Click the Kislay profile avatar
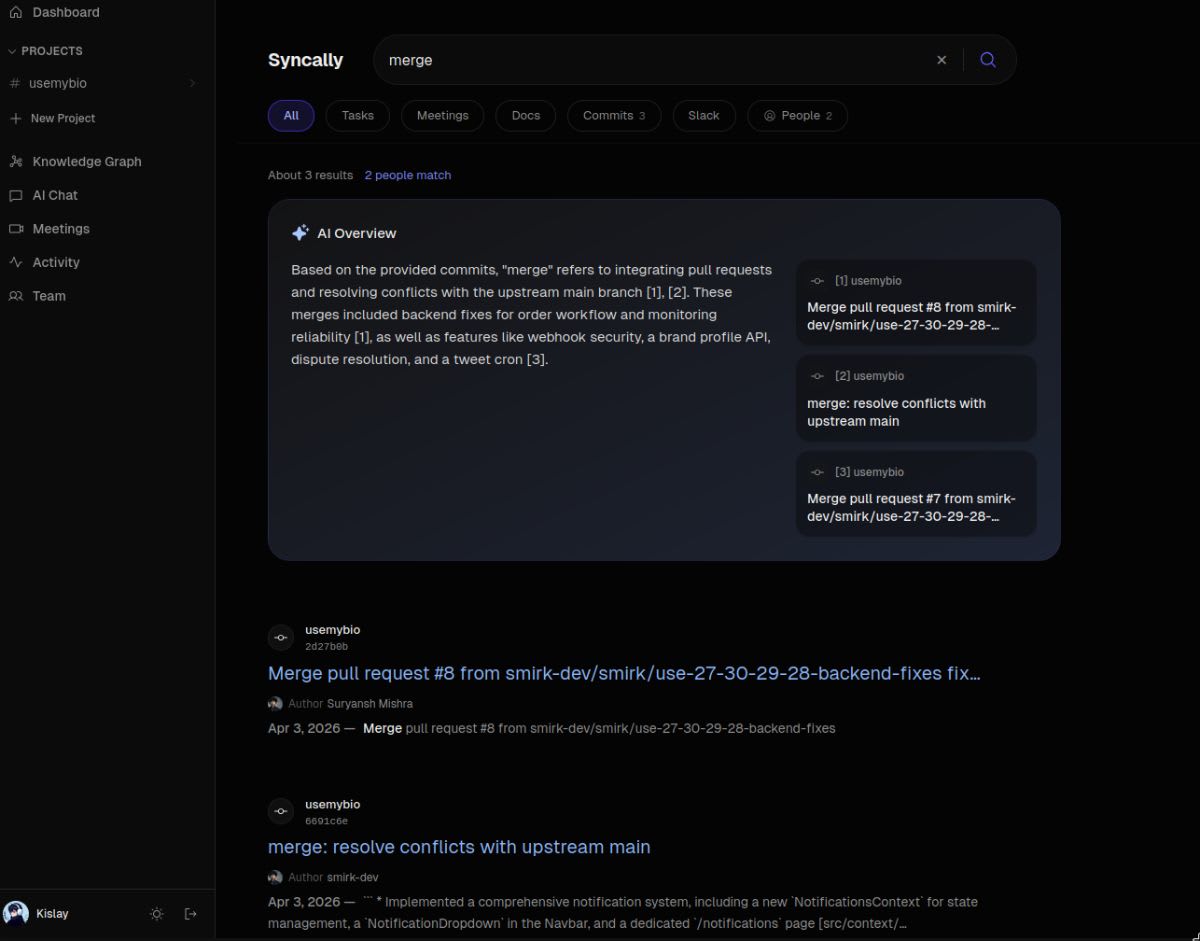The image size is (1200, 941). (x=16, y=913)
